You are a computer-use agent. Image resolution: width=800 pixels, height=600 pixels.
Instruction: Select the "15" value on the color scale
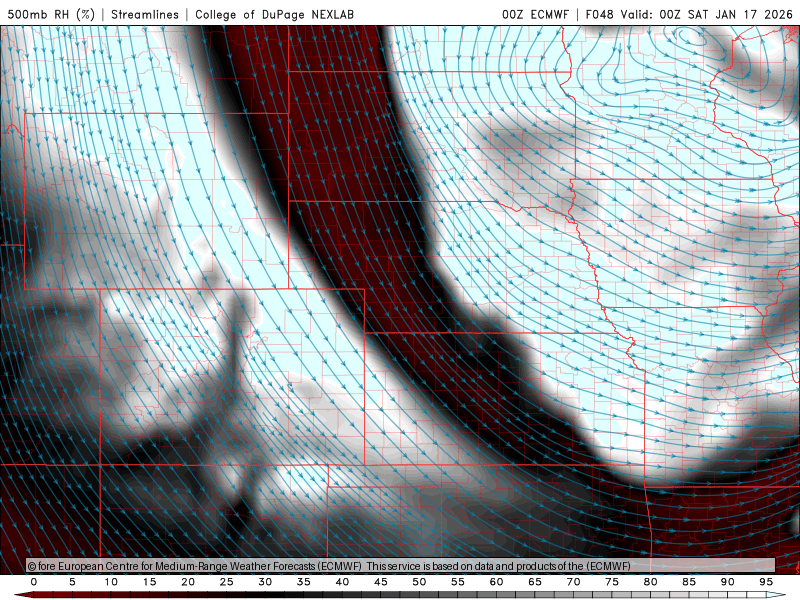pos(149,582)
